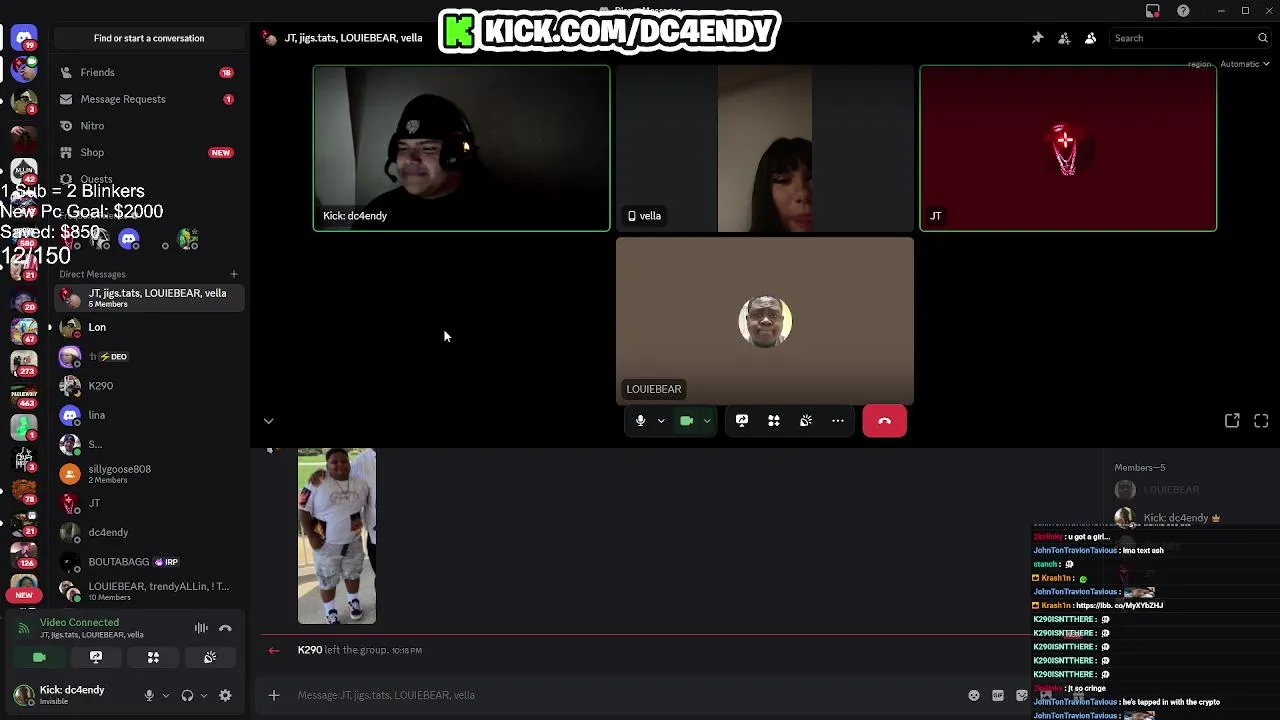Click the K290 name in left-the-group message
Viewport: 1280px width, 720px height.
tap(310, 650)
